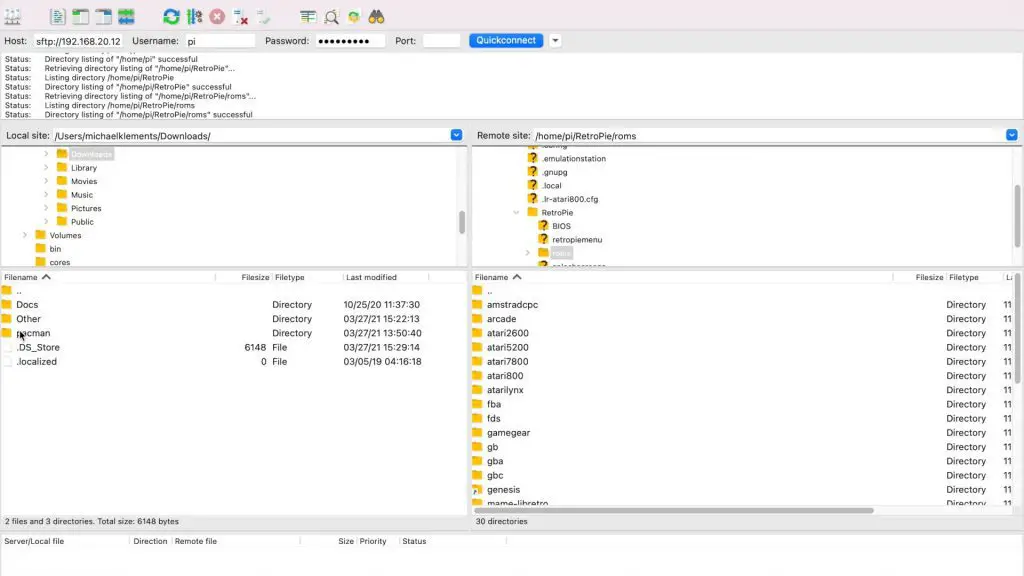Click the remote file list horizontal scrollbar

[673, 510]
